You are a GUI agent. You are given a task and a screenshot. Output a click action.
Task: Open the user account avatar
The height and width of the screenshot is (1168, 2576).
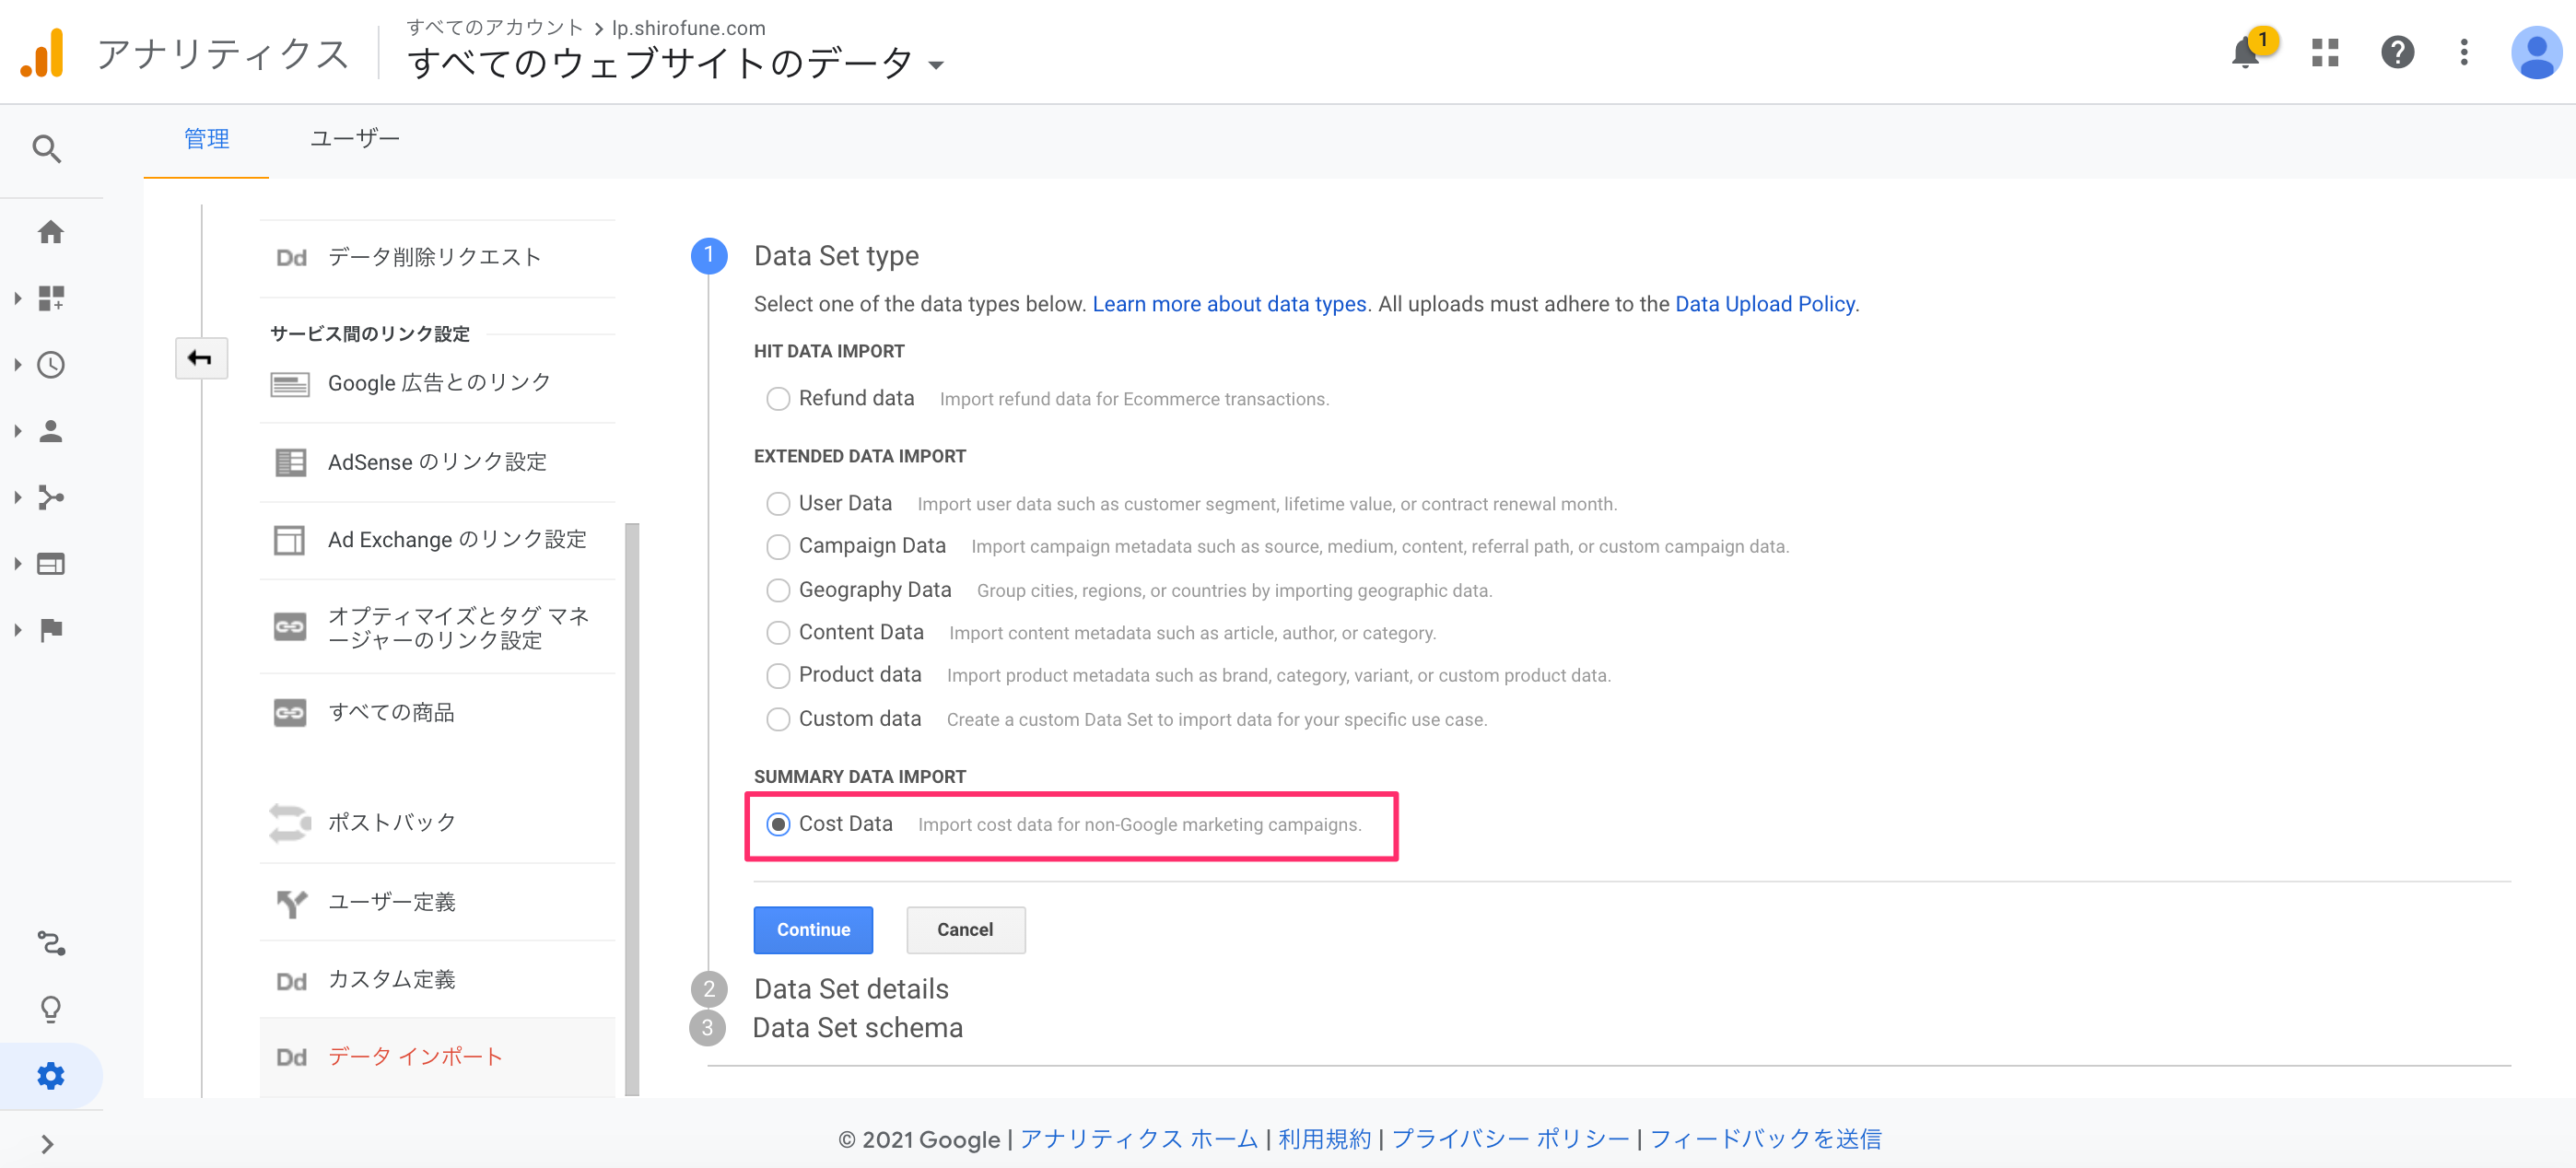coord(2536,52)
